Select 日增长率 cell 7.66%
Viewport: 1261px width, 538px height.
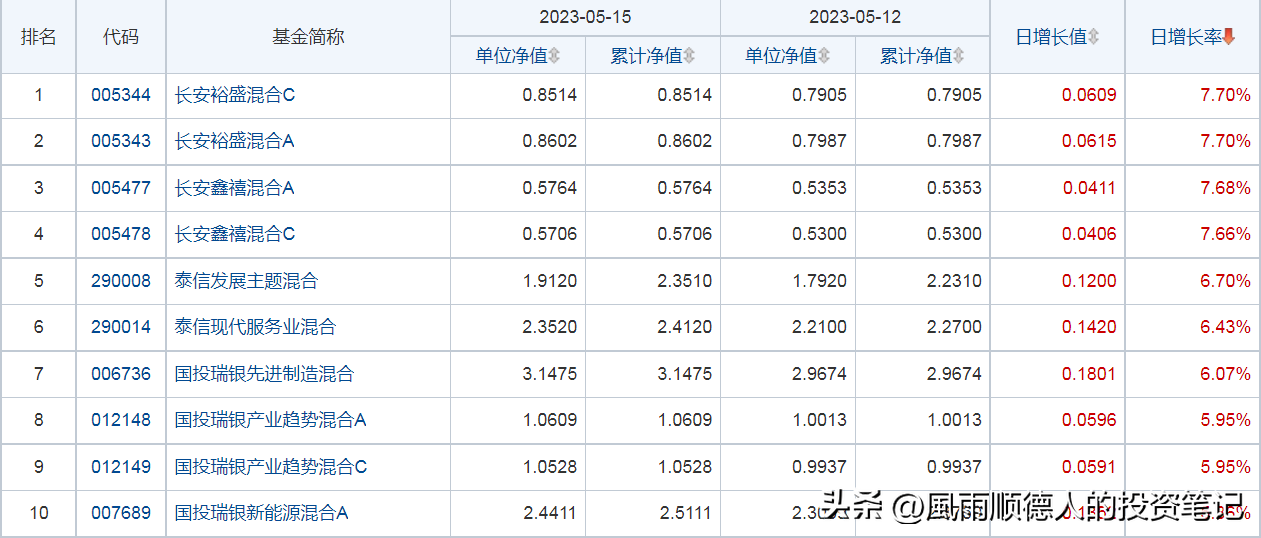1226,234
